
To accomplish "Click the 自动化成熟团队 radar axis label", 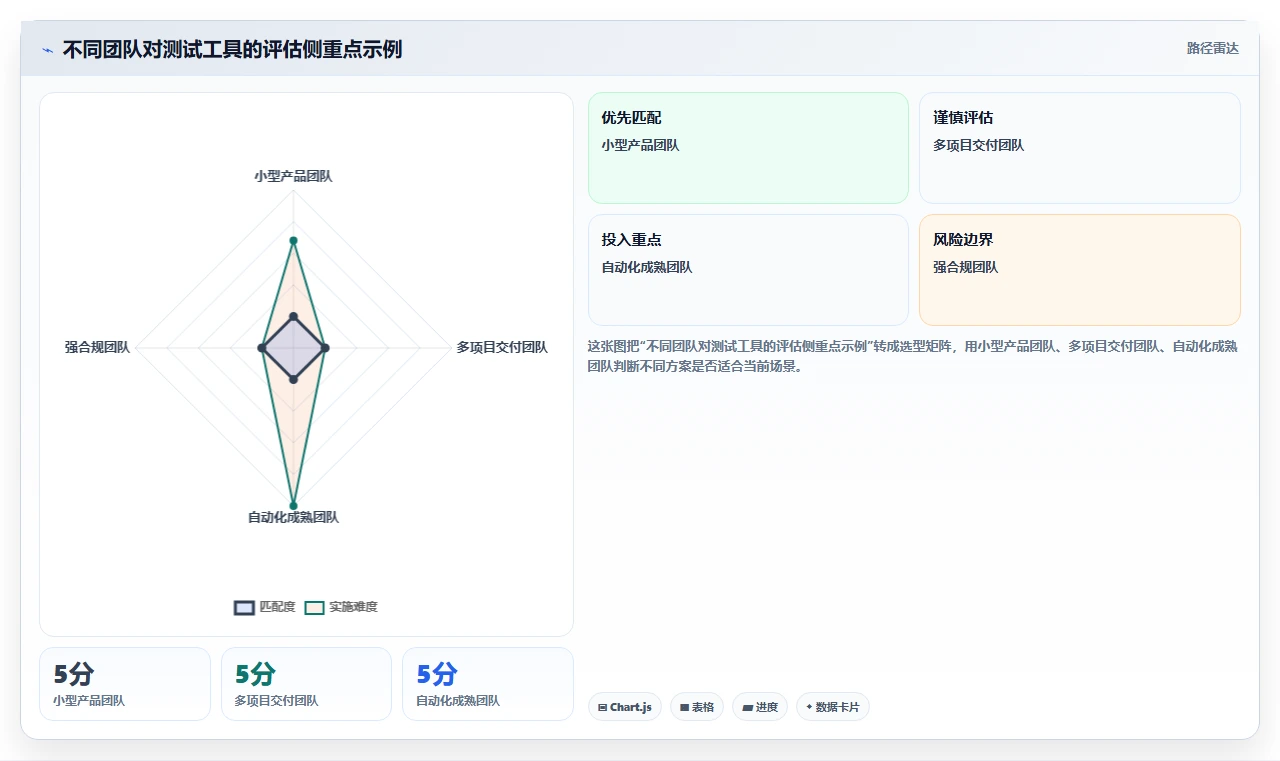I will [x=293, y=517].
